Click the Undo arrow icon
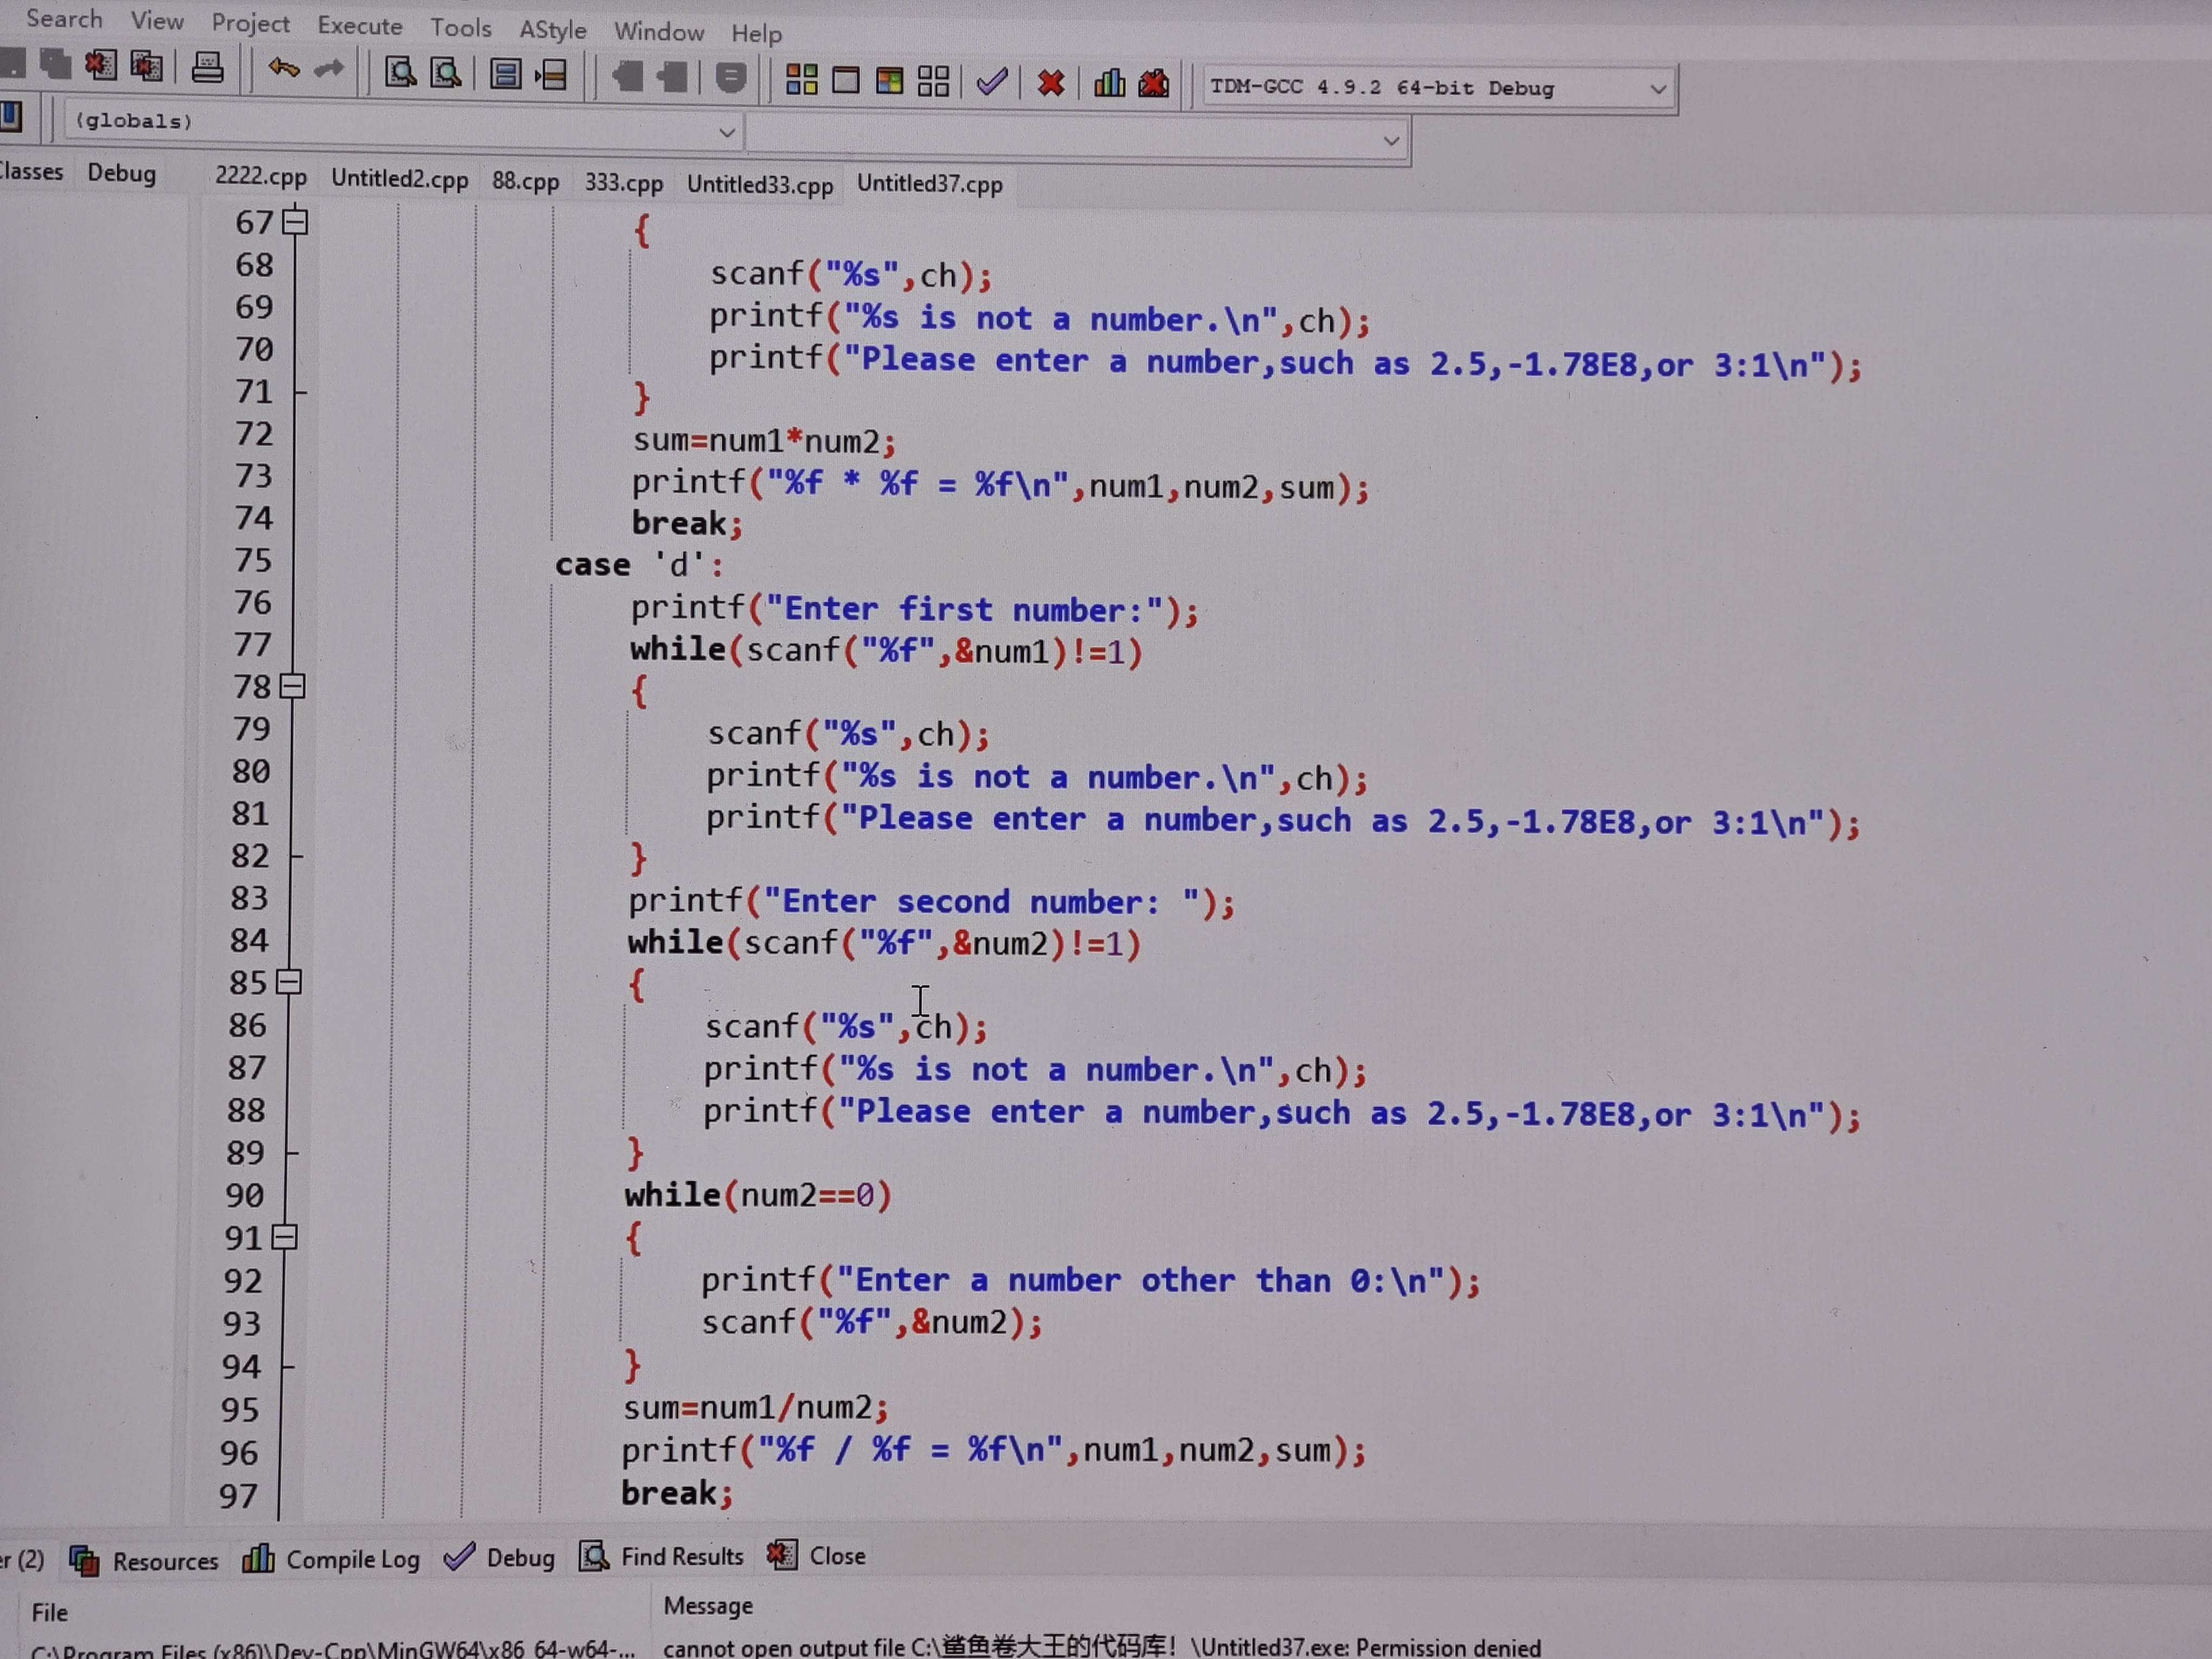This screenshot has width=2212, height=1659. tap(284, 69)
